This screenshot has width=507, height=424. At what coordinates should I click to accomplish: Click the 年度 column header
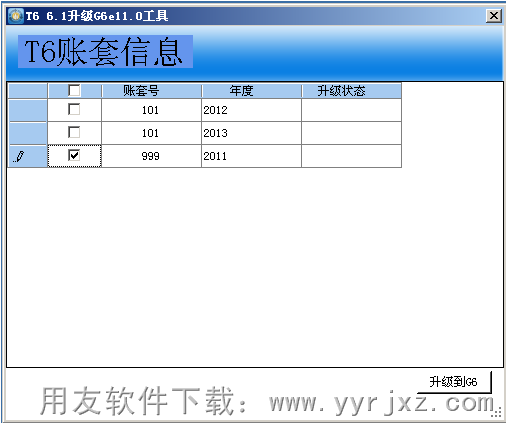[252, 91]
